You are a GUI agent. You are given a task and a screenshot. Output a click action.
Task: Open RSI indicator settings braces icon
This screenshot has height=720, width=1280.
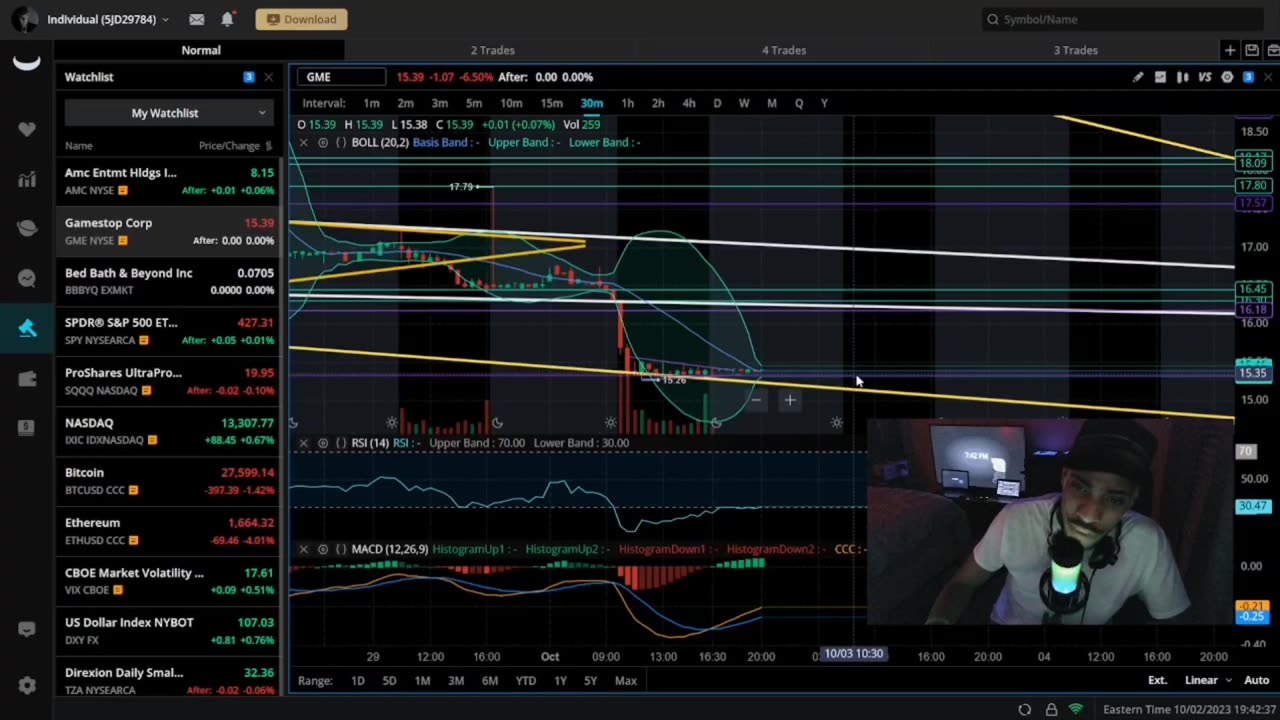(x=341, y=443)
